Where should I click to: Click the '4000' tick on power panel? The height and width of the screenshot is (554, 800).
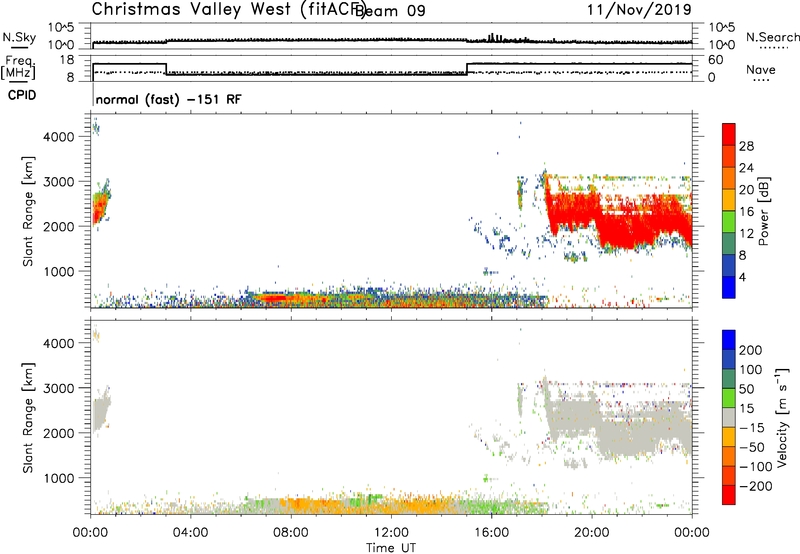click(58, 137)
